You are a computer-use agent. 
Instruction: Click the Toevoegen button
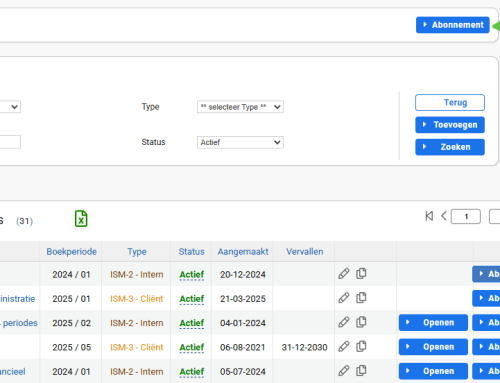450,125
